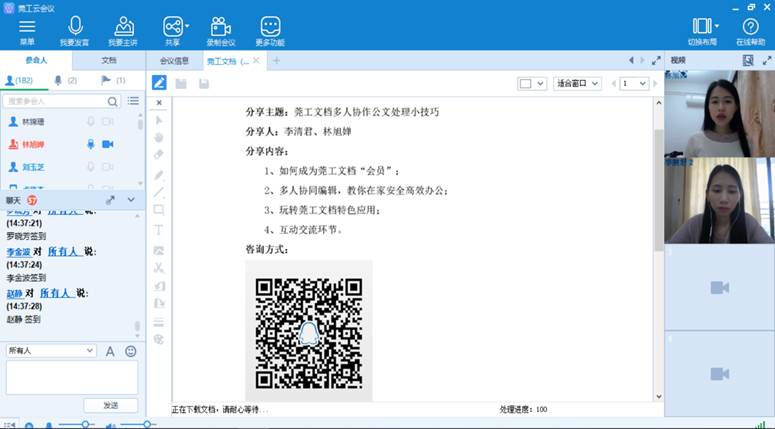Open 在线帮助 online help
This screenshot has height=429, width=775.
tap(750, 27)
